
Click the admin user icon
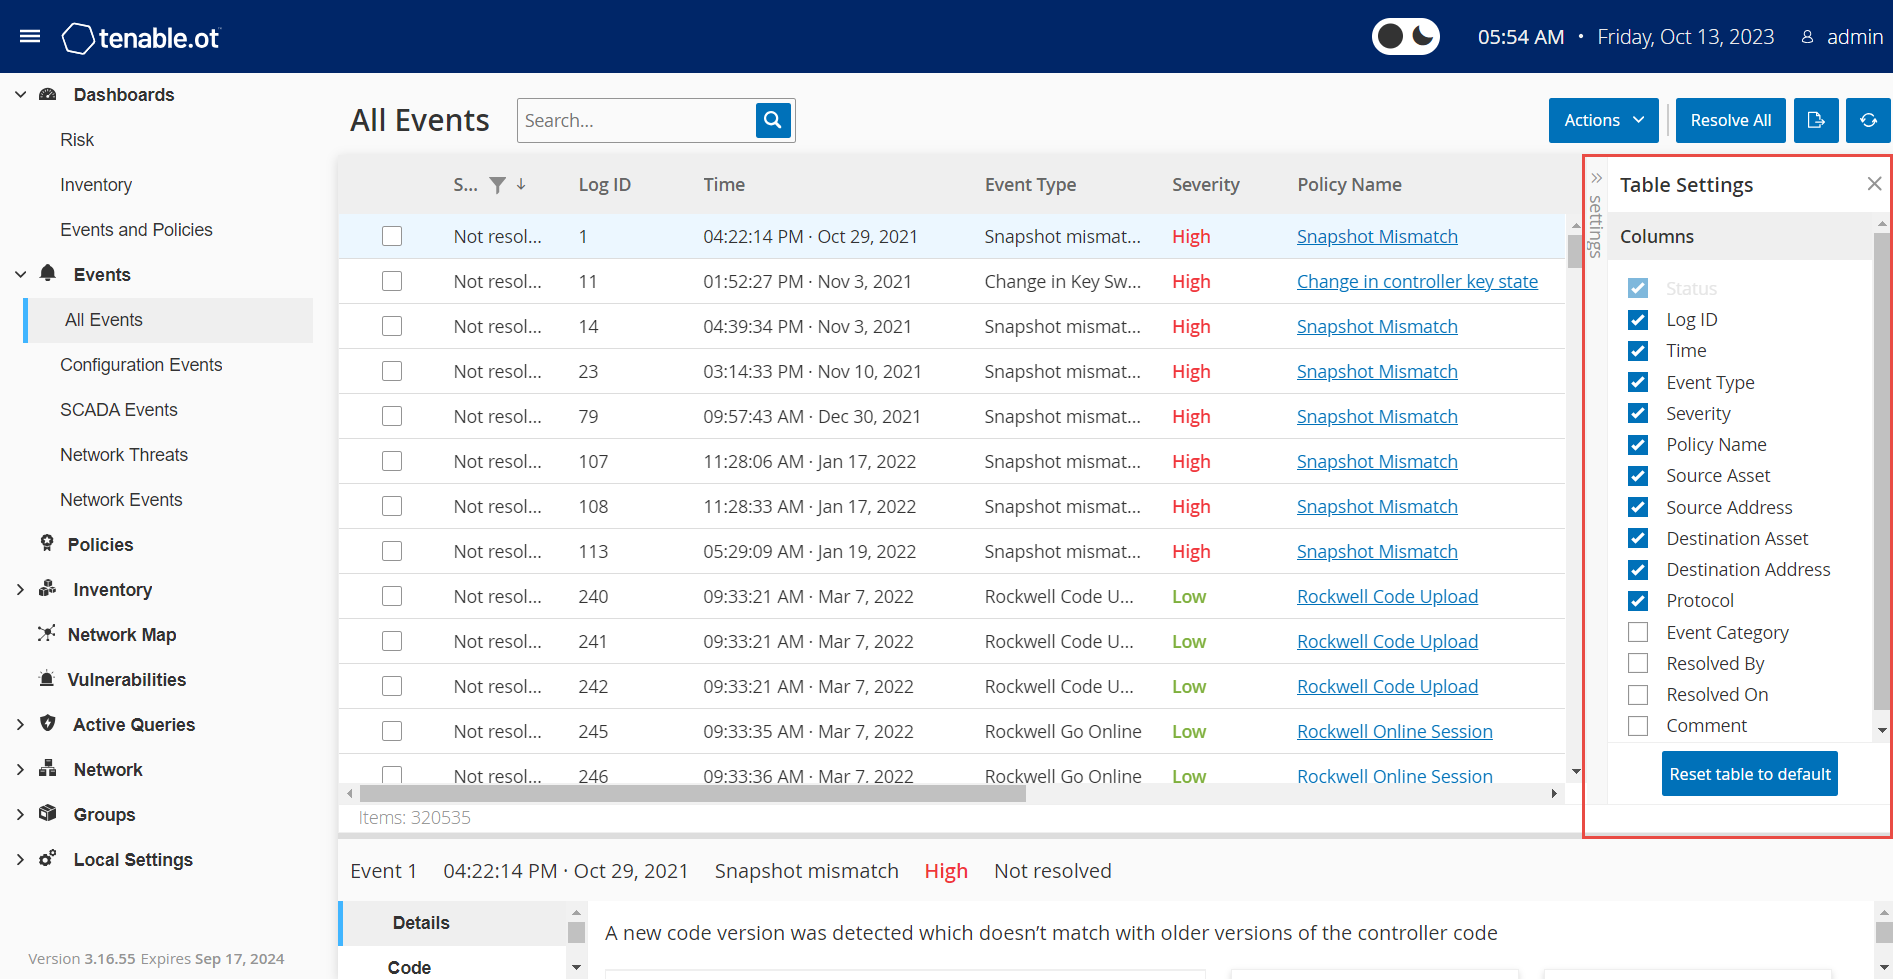1807,37
